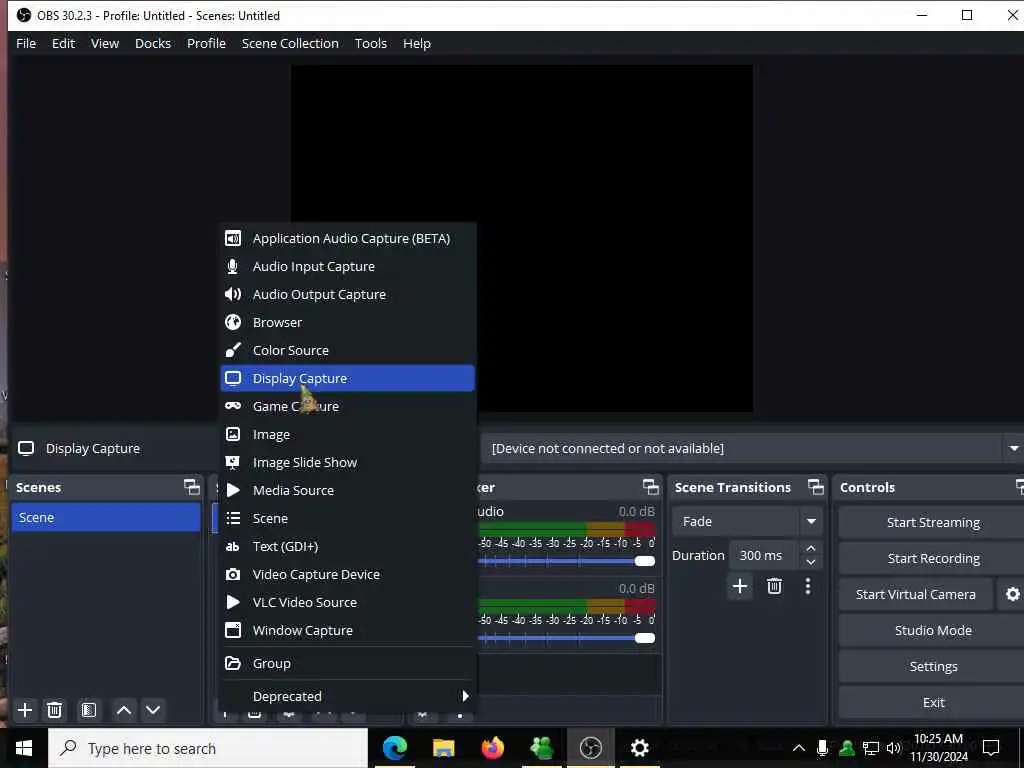Choose Audio Input Capture source
Viewport: 1024px width, 768px height.
click(x=347, y=266)
